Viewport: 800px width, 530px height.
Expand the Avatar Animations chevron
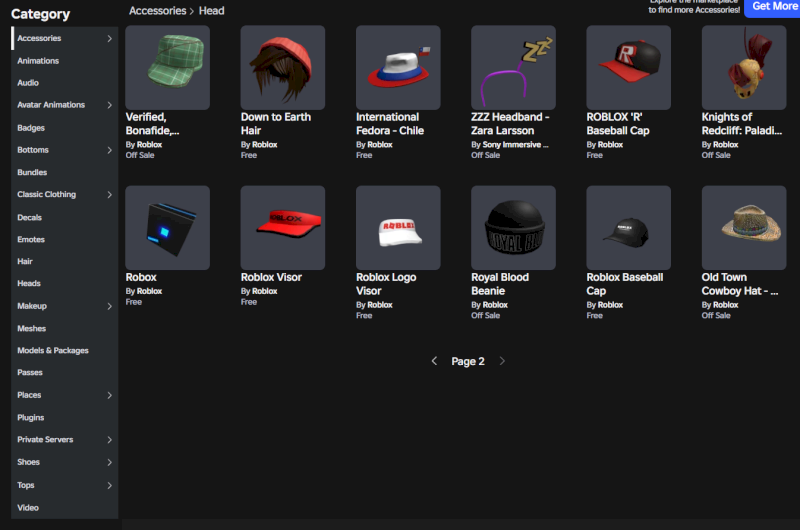tap(110, 105)
